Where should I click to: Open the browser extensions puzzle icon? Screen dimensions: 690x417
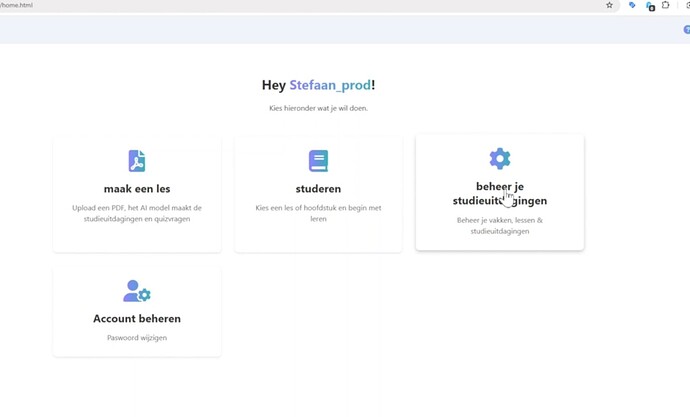[666, 5]
